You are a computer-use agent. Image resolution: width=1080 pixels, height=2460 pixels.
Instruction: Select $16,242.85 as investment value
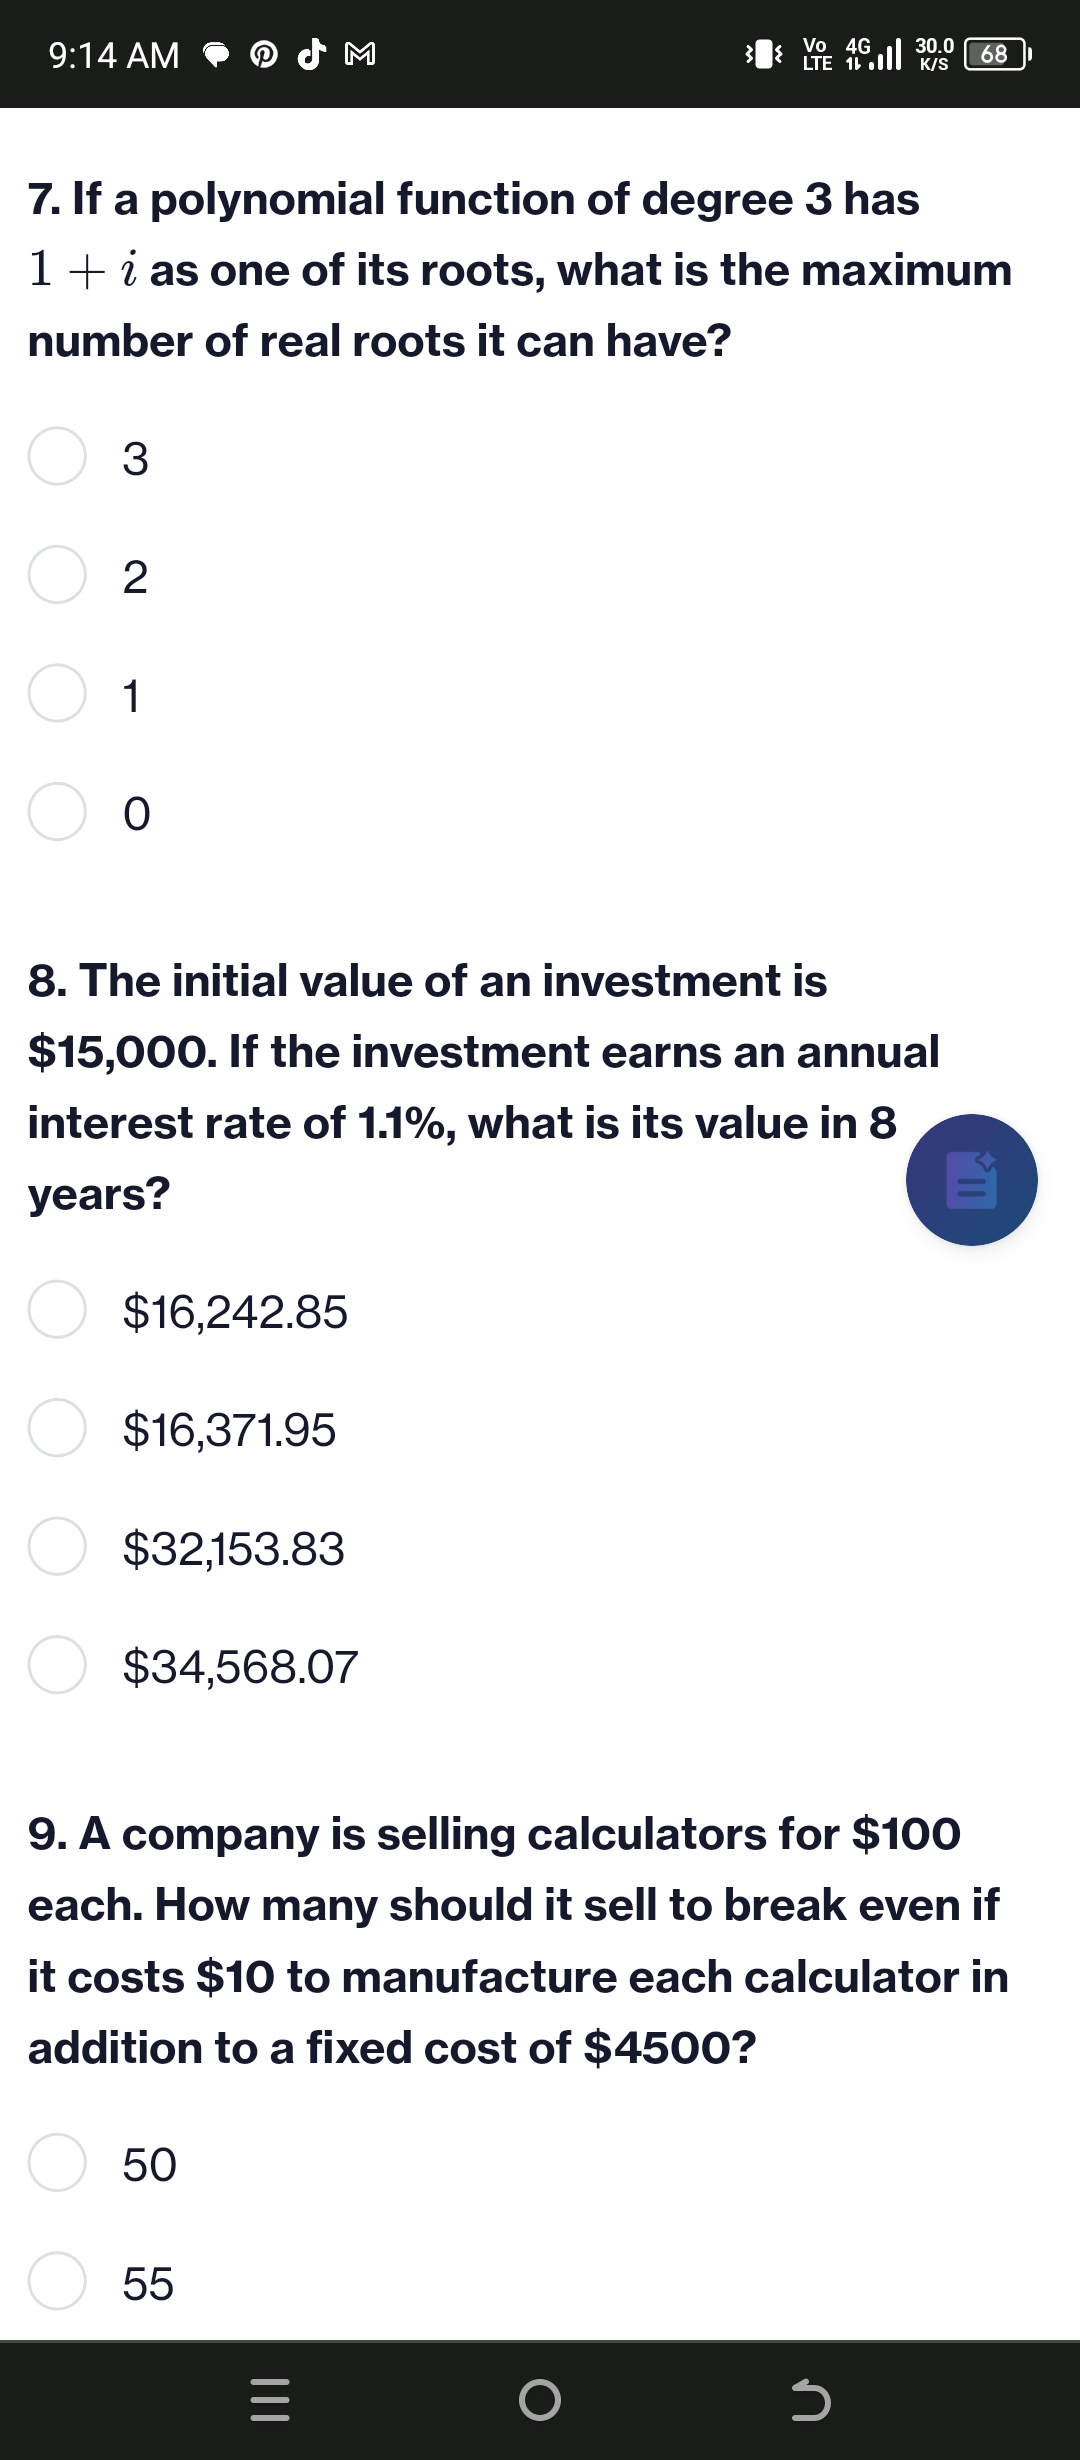click(x=57, y=1309)
